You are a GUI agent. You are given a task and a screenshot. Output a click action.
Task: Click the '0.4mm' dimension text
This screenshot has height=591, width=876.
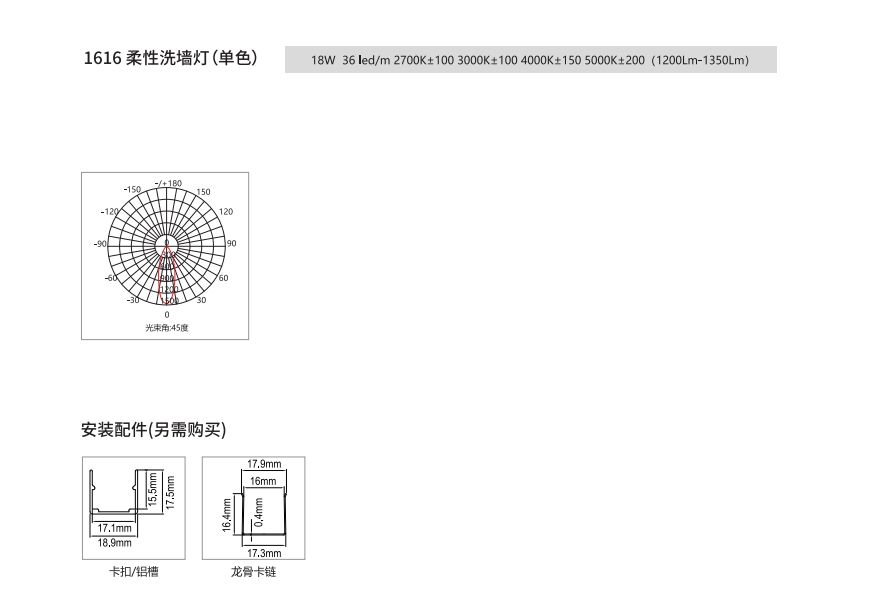(259, 512)
